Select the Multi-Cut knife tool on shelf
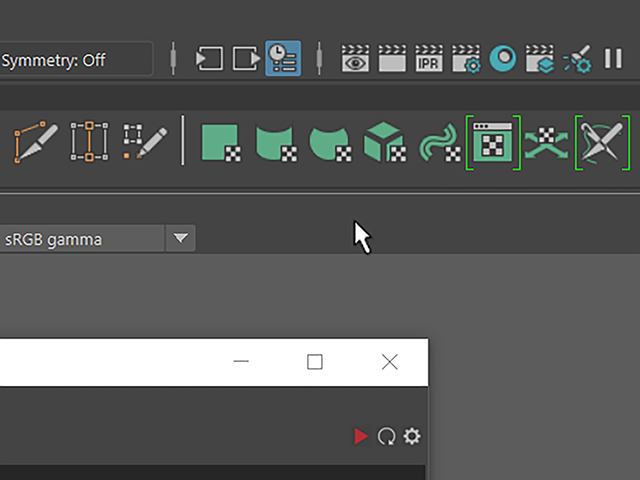Viewport: 640px width, 480px height. (36, 141)
